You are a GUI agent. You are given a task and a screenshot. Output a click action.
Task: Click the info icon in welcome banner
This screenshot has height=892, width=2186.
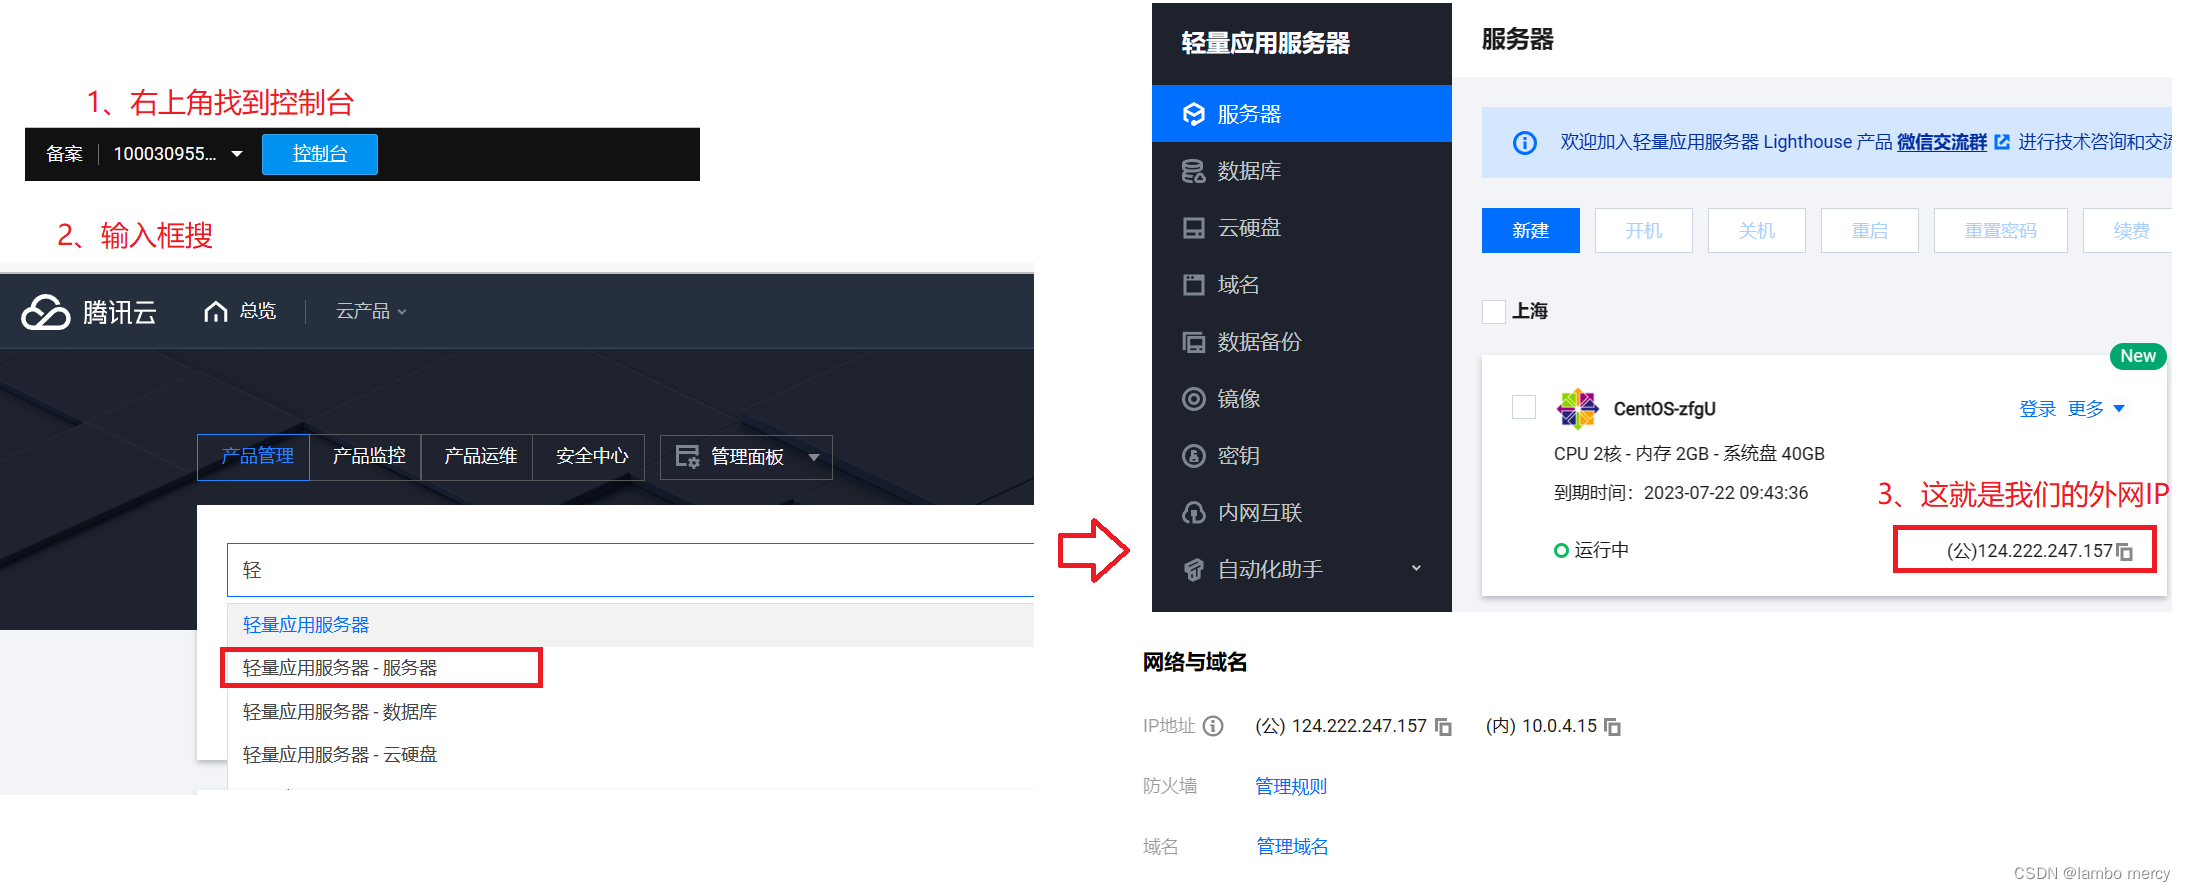1525,143
